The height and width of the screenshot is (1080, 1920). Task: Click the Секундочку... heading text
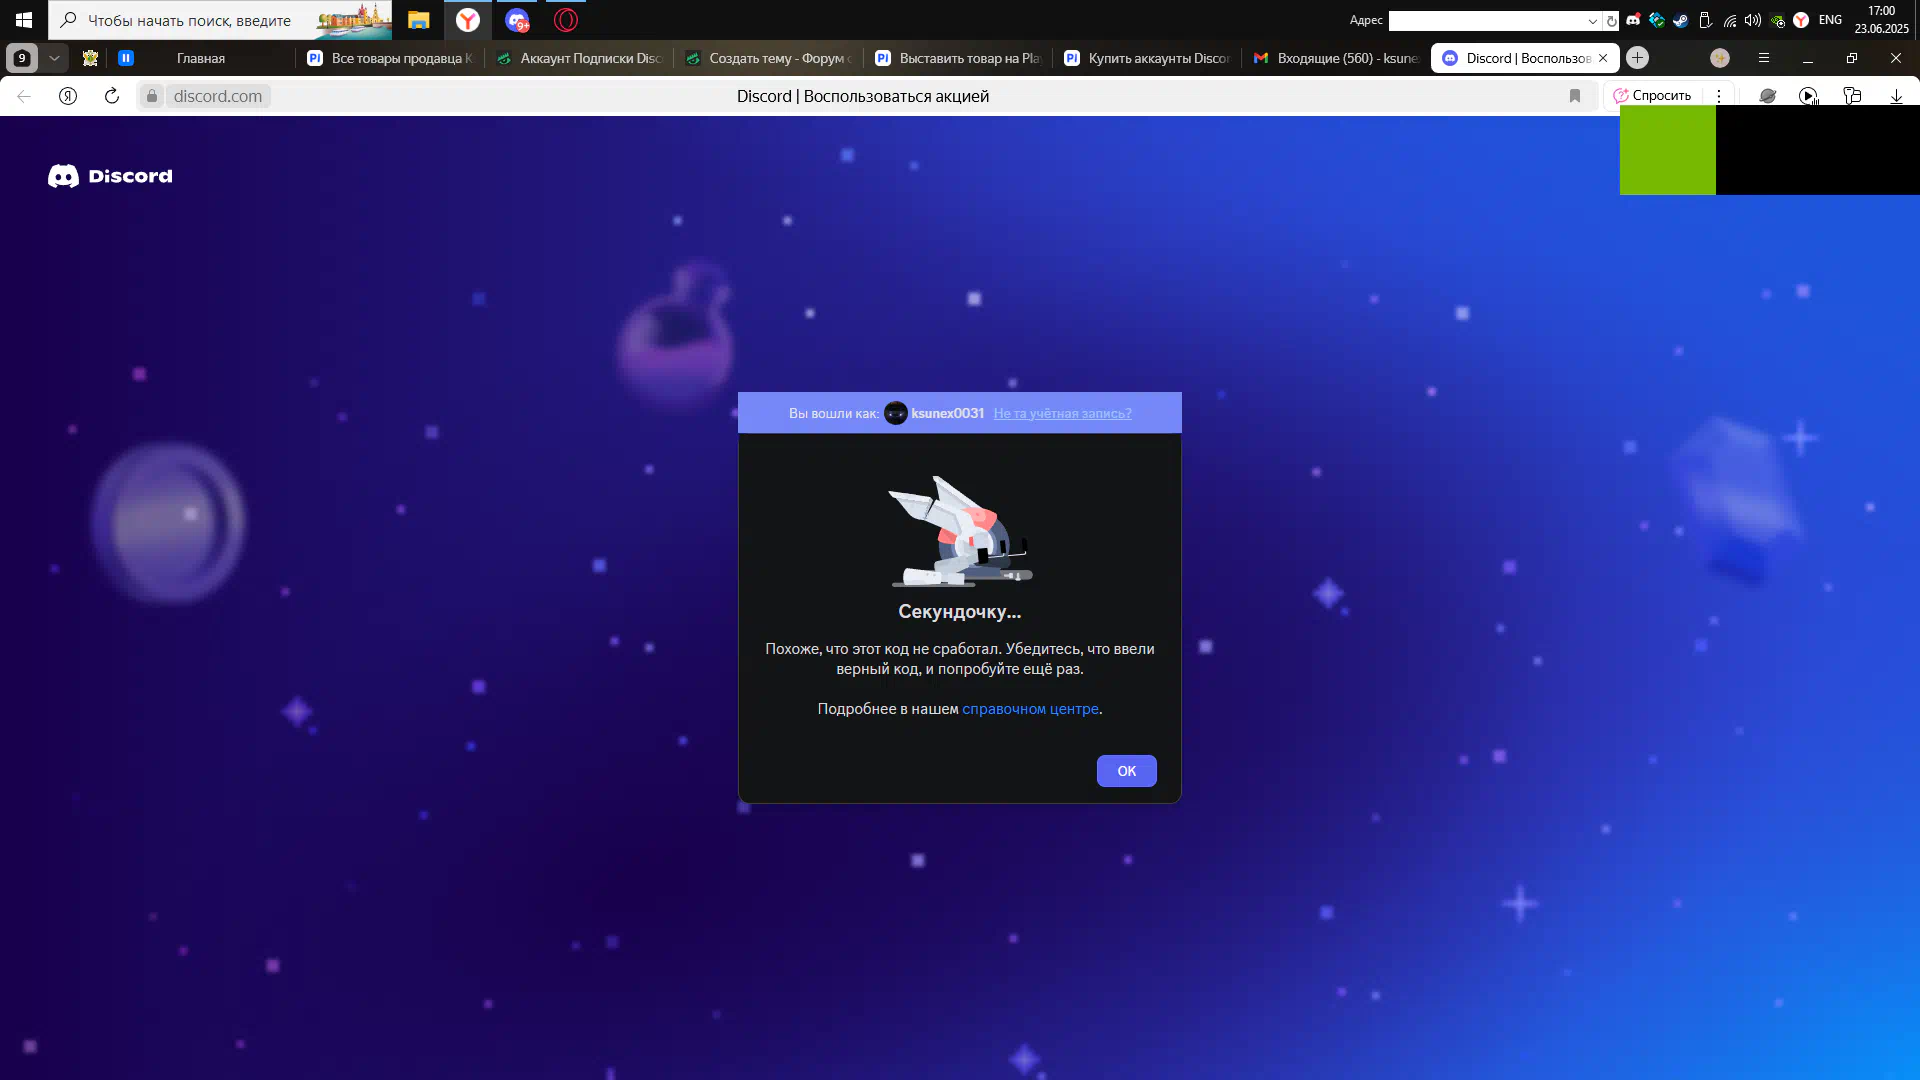click(x=959, y=611)
